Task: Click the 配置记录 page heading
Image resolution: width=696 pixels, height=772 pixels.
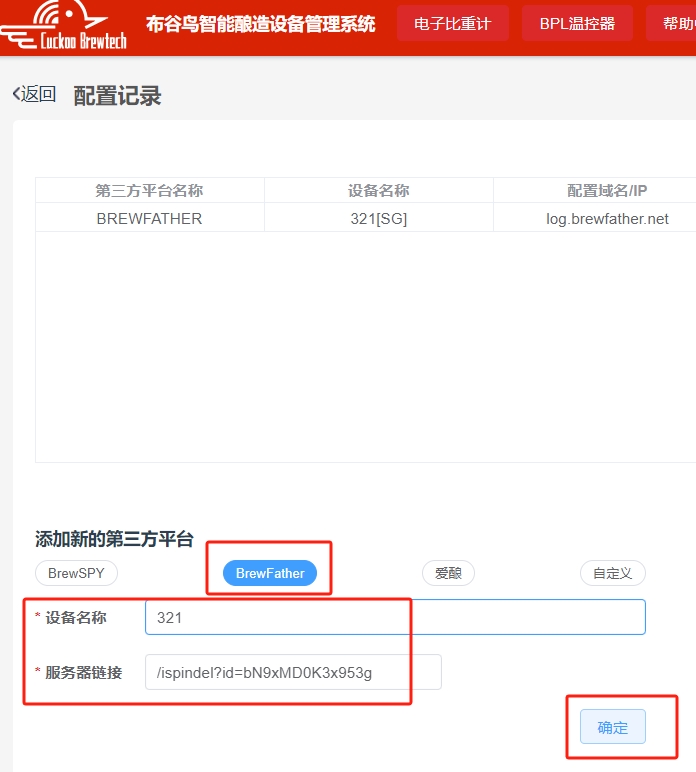Action: [x=117, y=96]
